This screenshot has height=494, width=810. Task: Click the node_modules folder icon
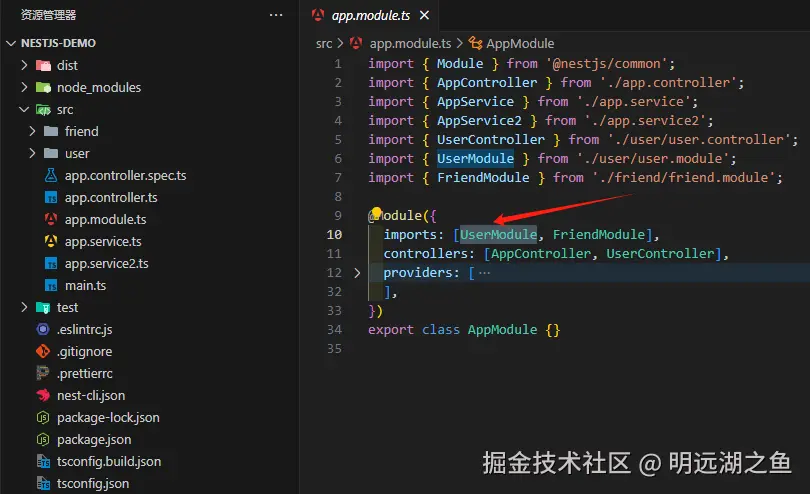(43, 87)
